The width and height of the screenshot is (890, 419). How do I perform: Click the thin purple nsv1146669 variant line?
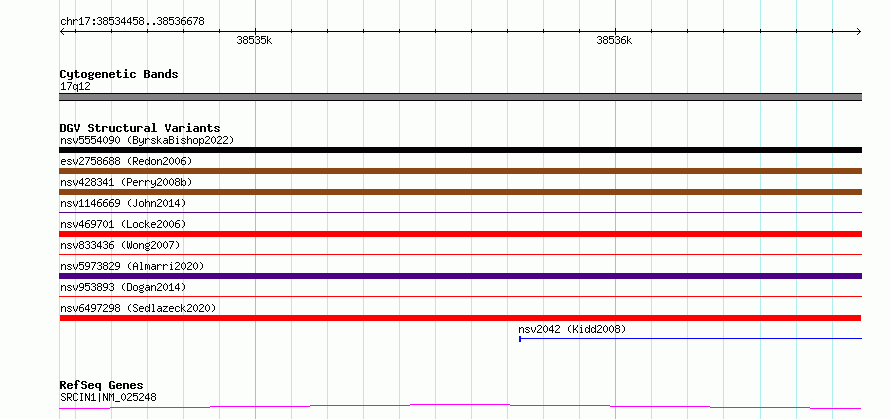click(x=460, y=212)
